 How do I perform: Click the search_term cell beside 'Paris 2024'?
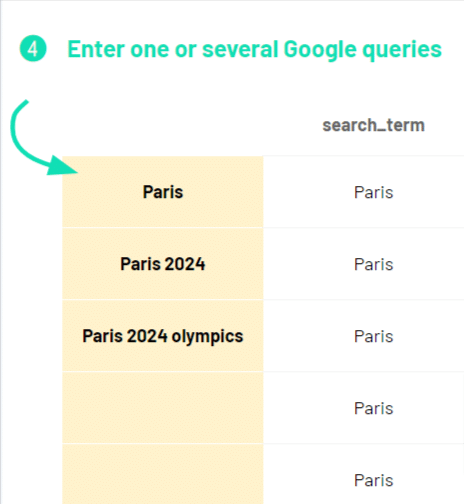[364, 264]
